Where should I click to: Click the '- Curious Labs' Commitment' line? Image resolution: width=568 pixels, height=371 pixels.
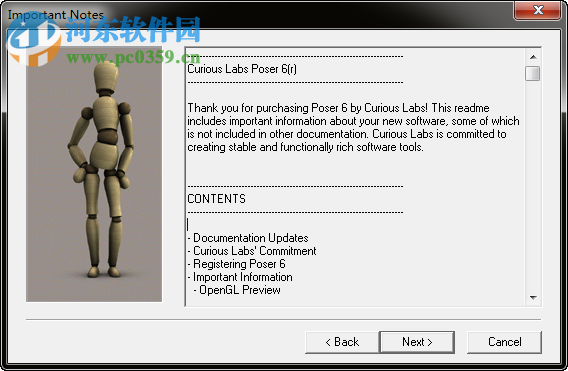click(252, 251)
